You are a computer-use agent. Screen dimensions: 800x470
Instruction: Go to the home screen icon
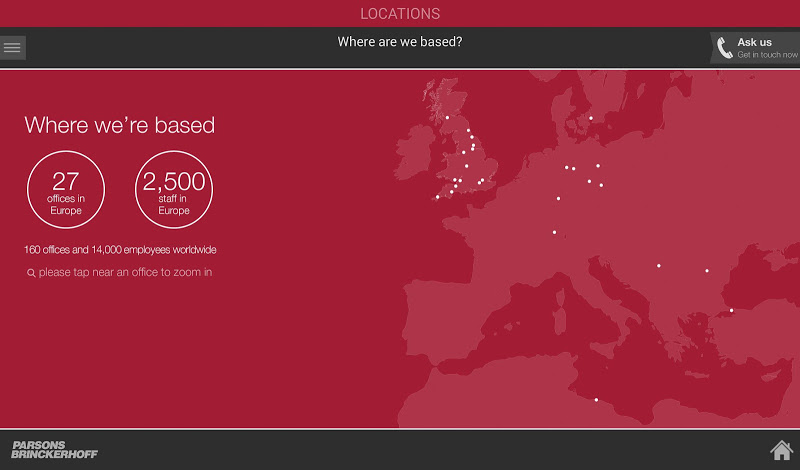[781, 450]
